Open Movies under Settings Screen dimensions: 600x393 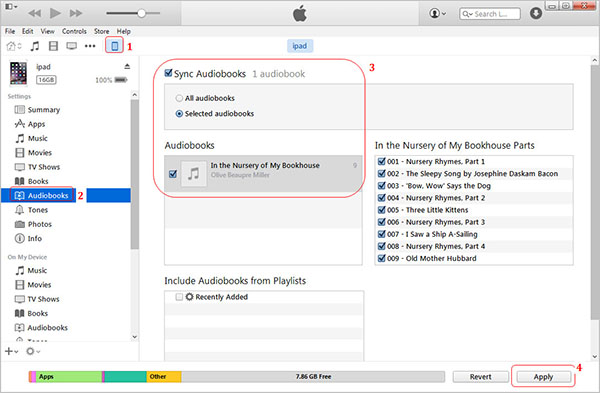point(33,153)
